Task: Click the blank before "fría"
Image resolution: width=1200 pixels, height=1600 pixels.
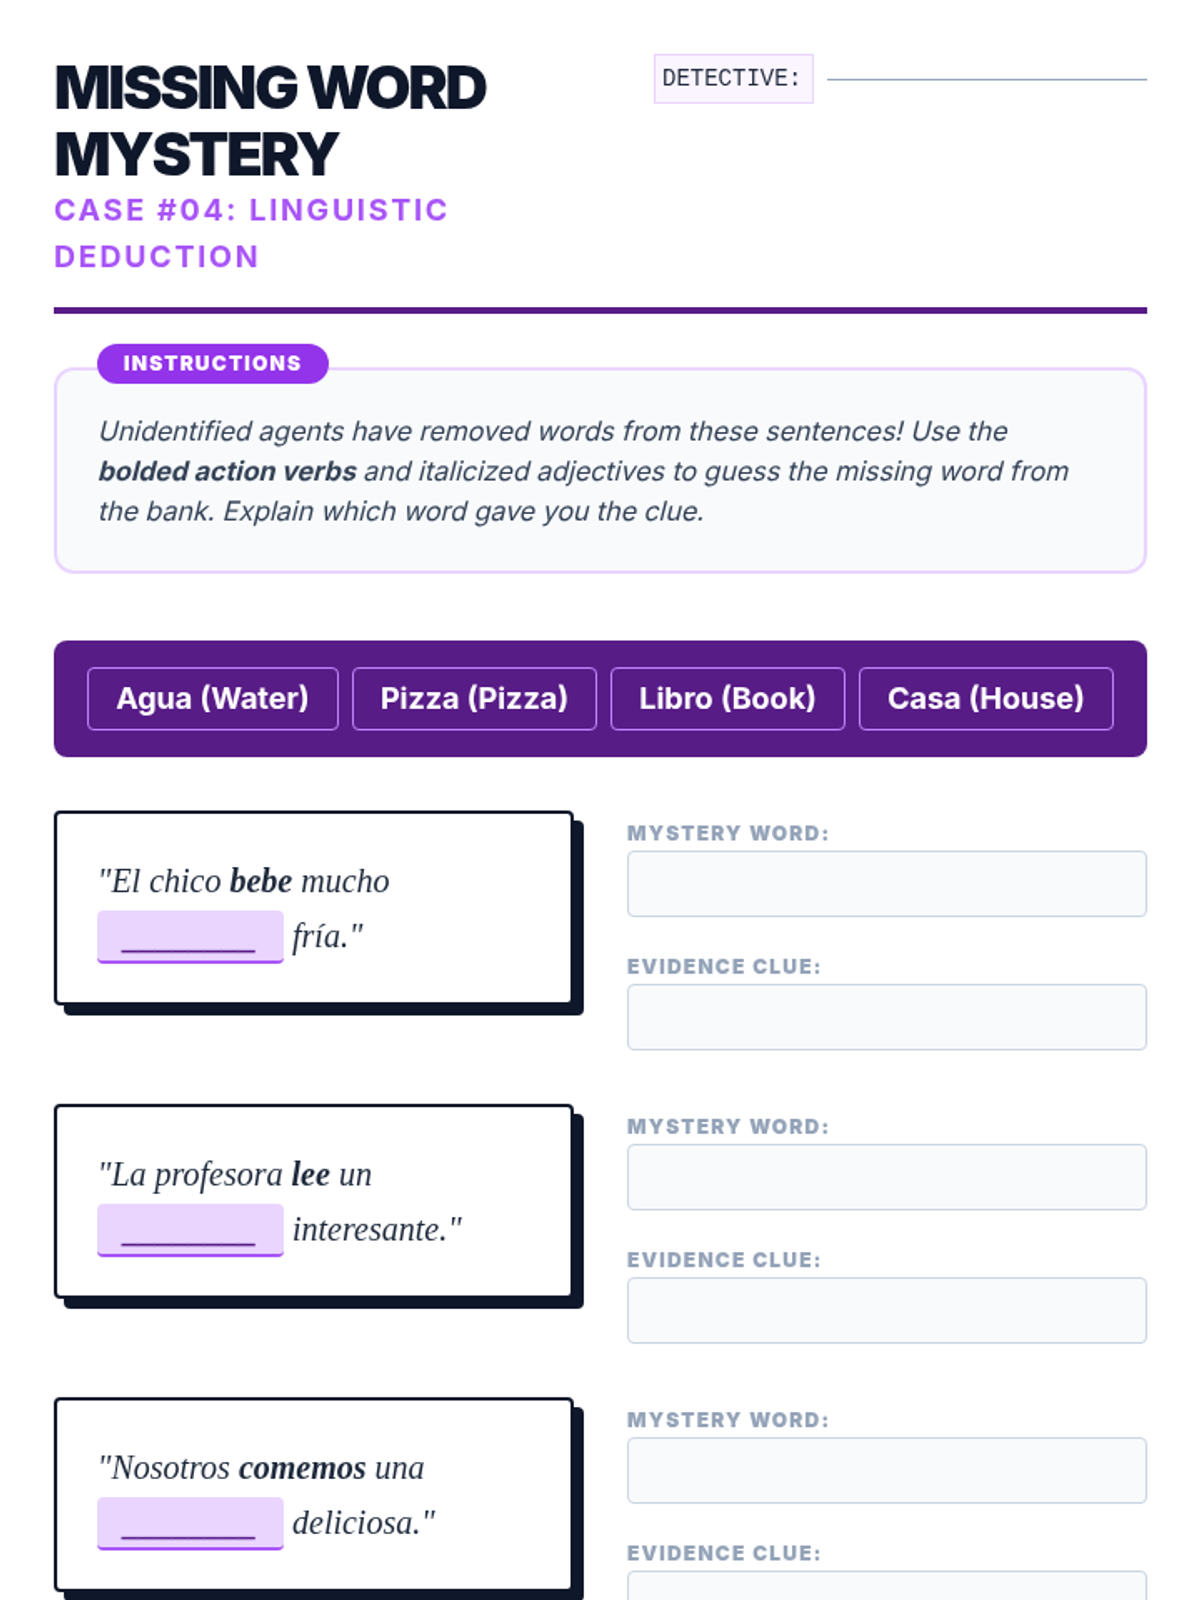Action: (x=190, y=937)
